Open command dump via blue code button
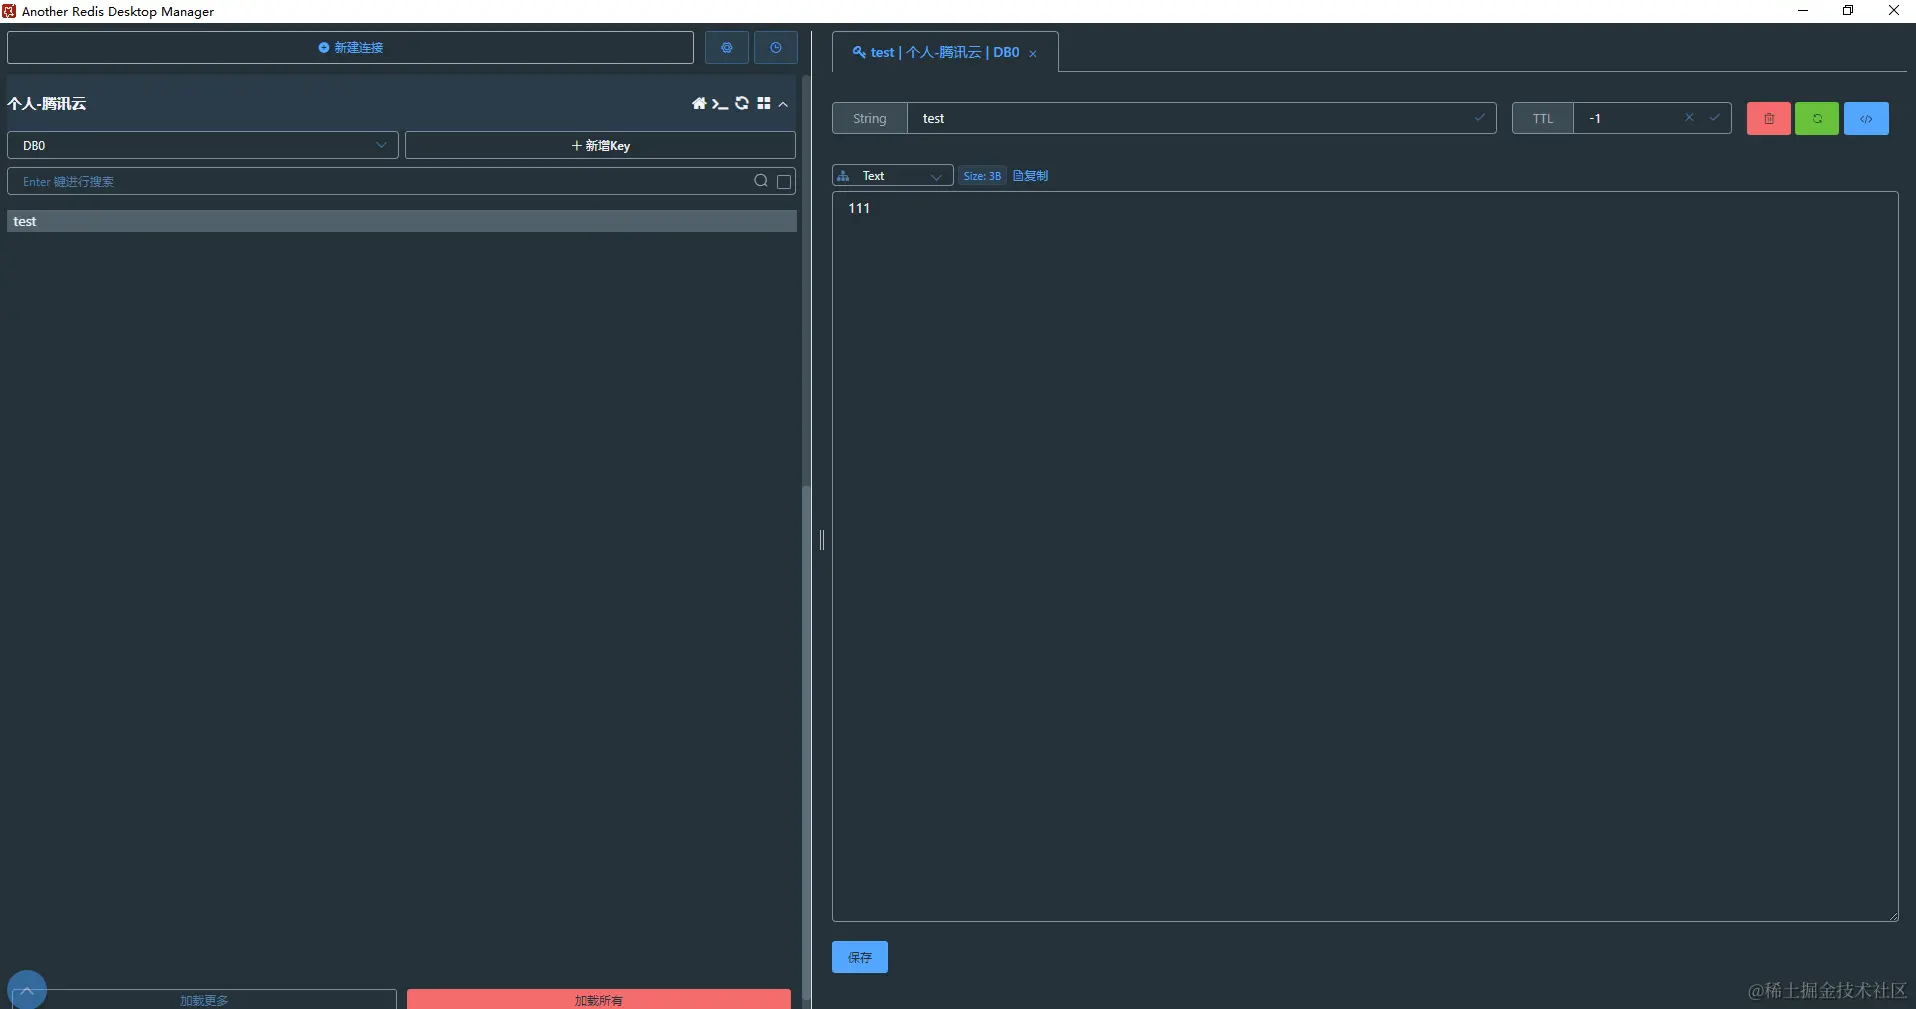 point(1866,118)
